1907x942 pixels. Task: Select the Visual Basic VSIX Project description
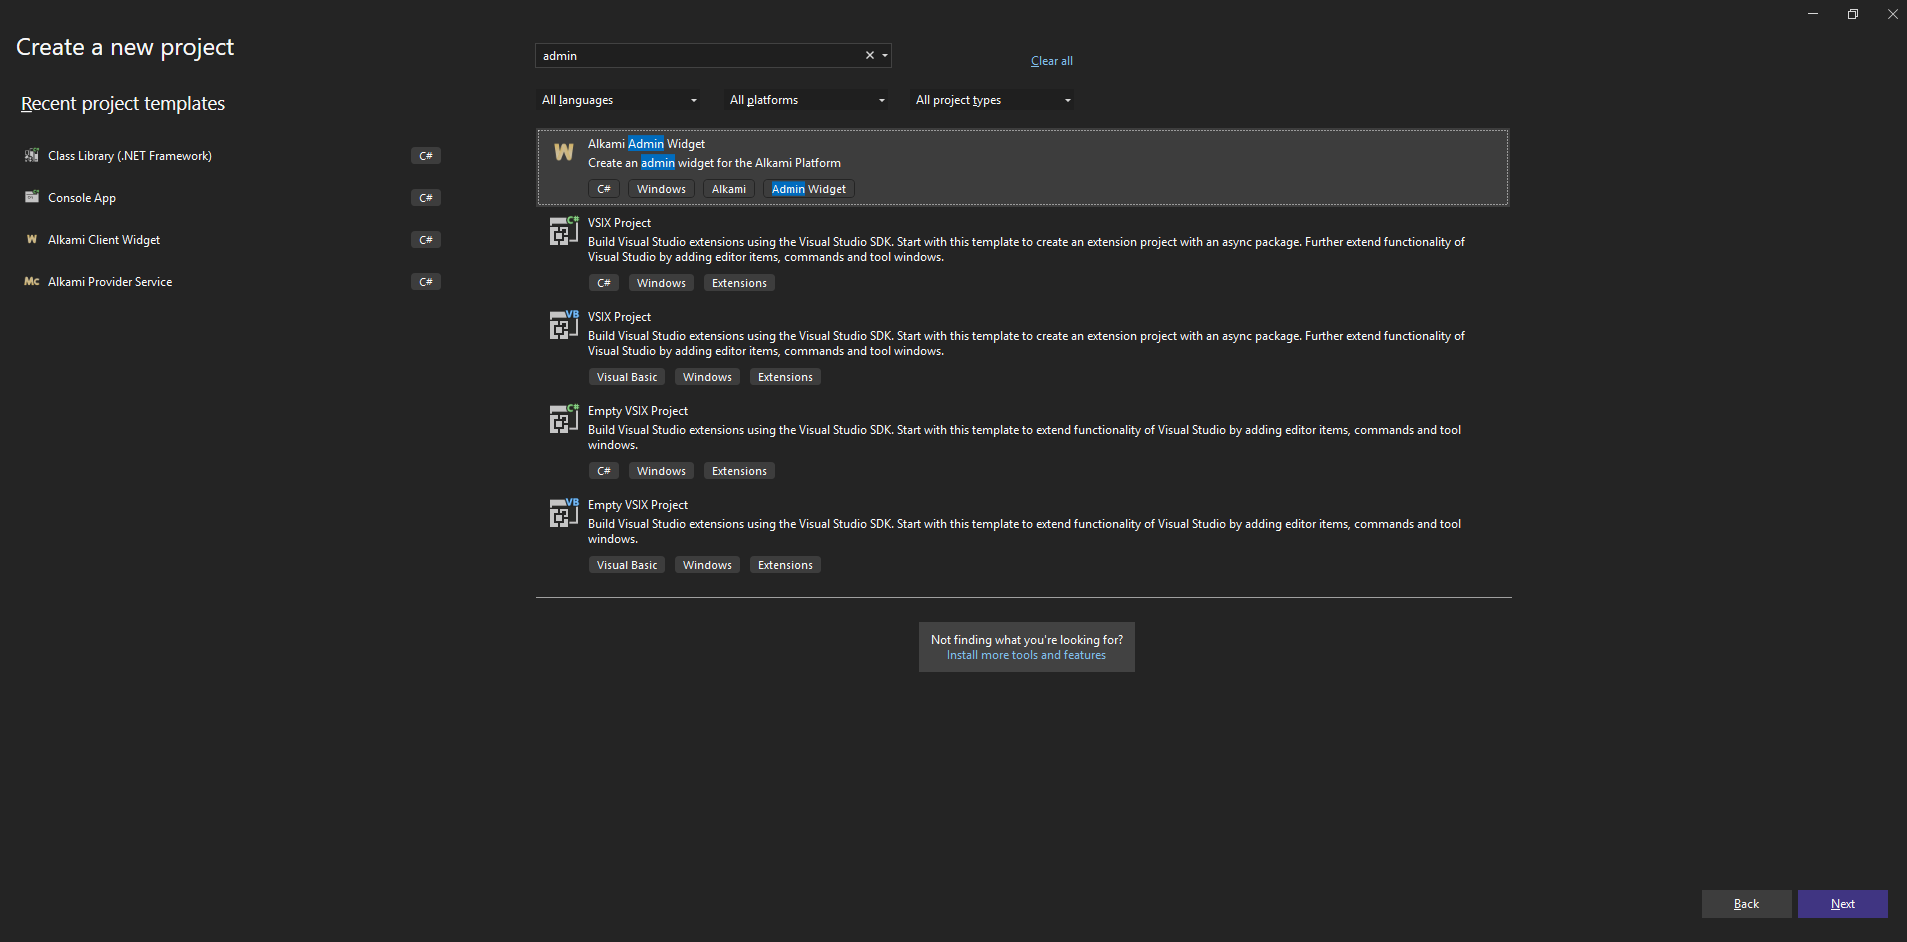click(x=1026, y=343)
